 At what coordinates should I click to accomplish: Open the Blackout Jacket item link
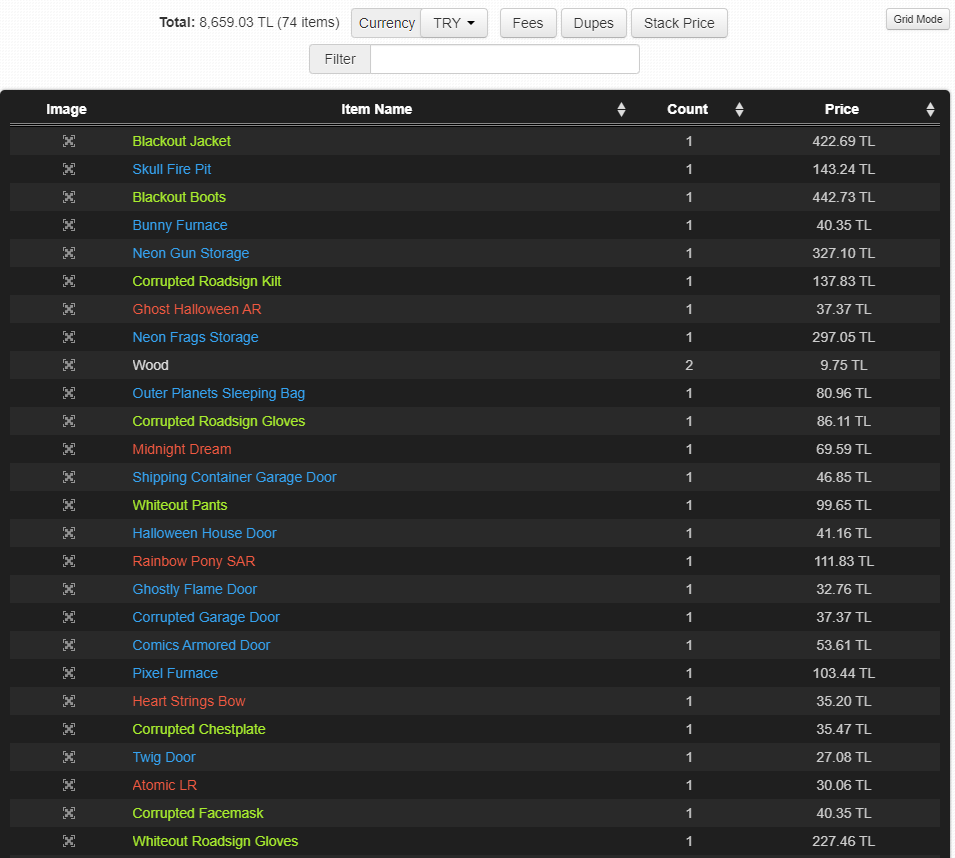(x=181, y=141)
